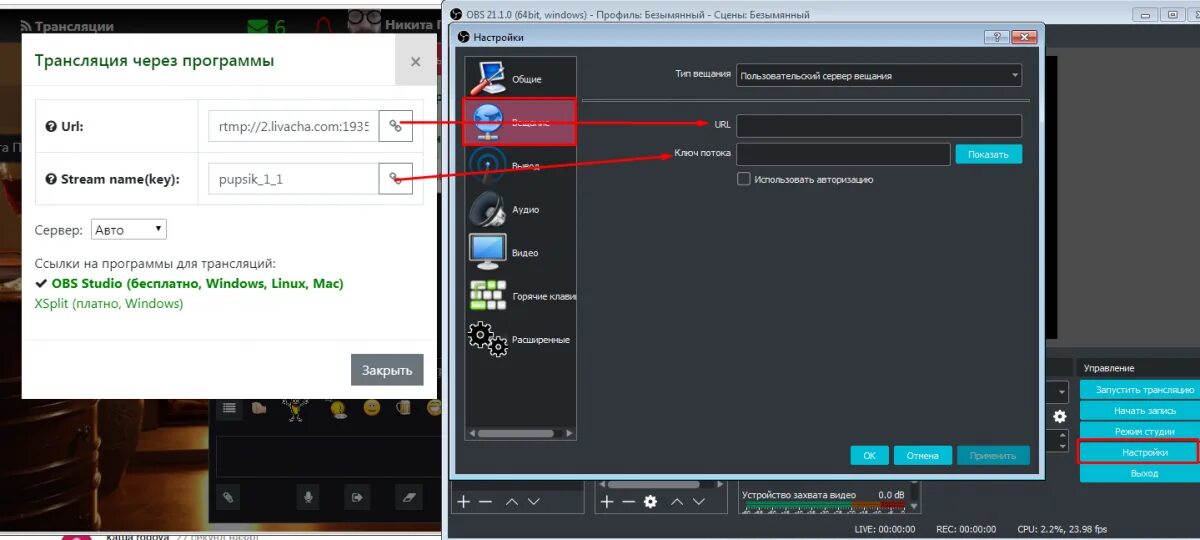The width and height of the screenshot is (1200, 540).
Task: Remove scene with the minus icon
Action: 485,501
